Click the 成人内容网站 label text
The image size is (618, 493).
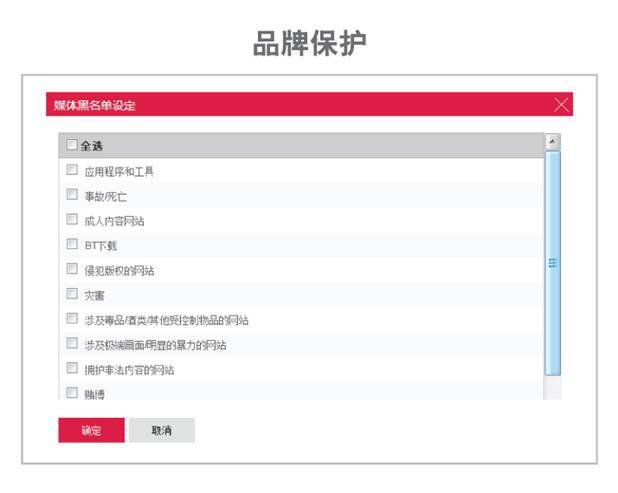click(114, 221)
